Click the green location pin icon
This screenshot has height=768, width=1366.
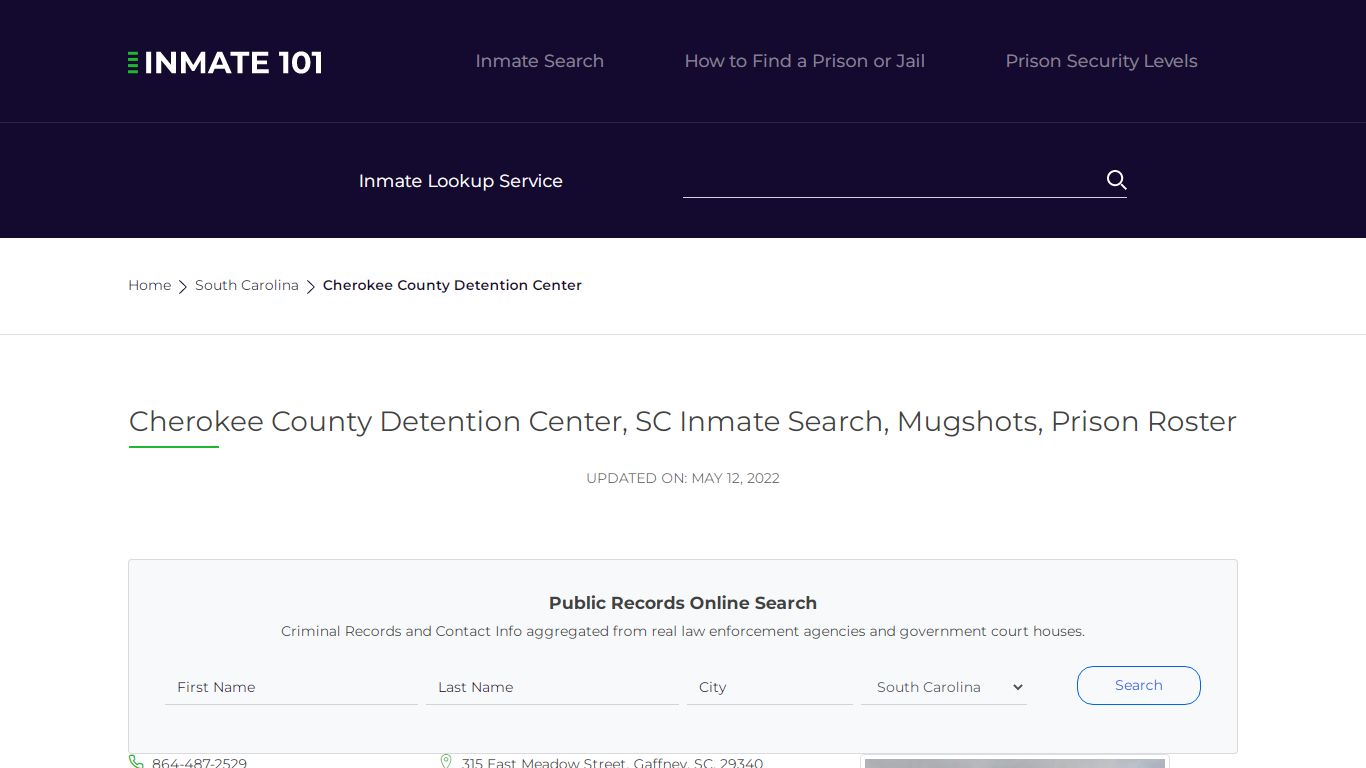point(446,762)
